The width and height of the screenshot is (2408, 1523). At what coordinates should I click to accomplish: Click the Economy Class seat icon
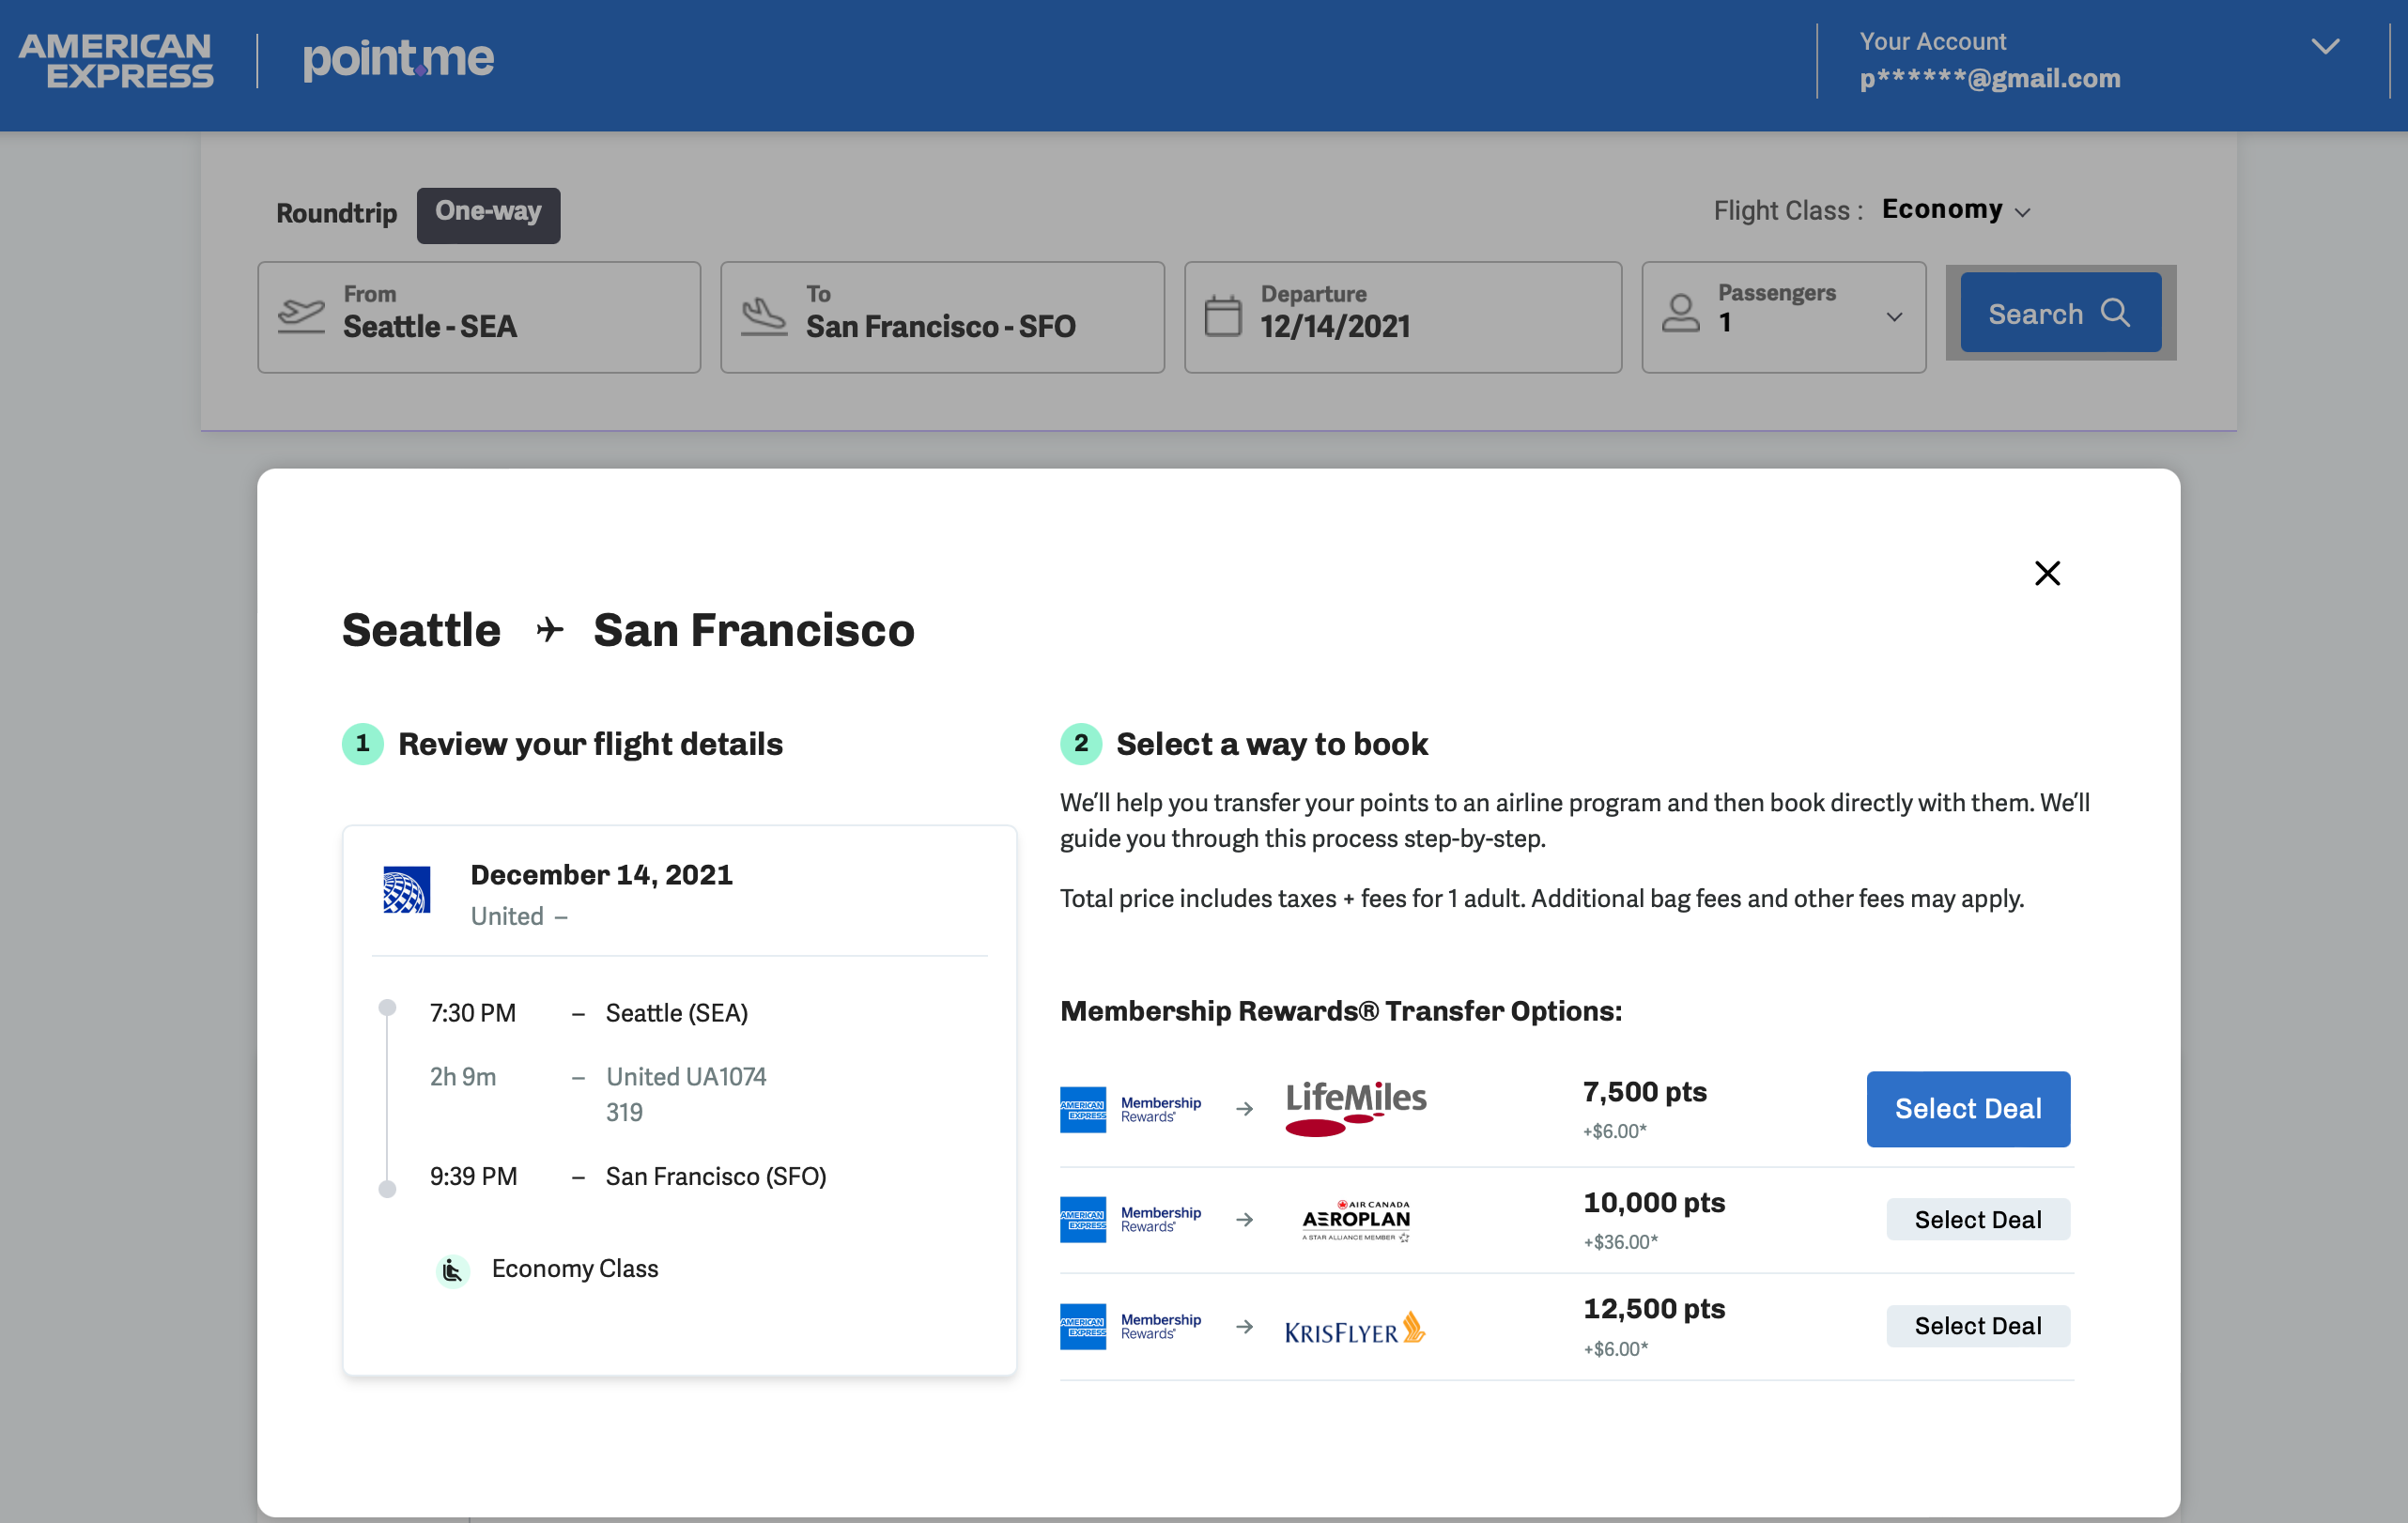click(x=452, y=1270)
